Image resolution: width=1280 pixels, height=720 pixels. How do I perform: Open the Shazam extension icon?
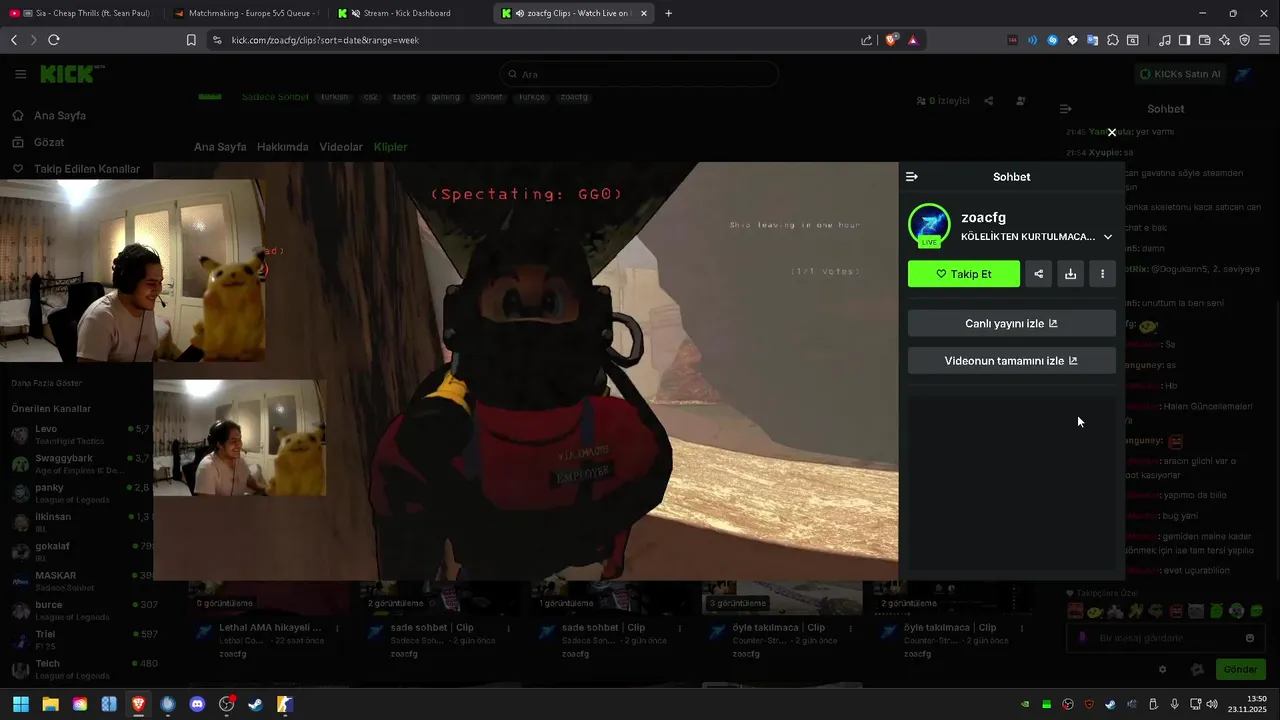[x=1052, y=40]
